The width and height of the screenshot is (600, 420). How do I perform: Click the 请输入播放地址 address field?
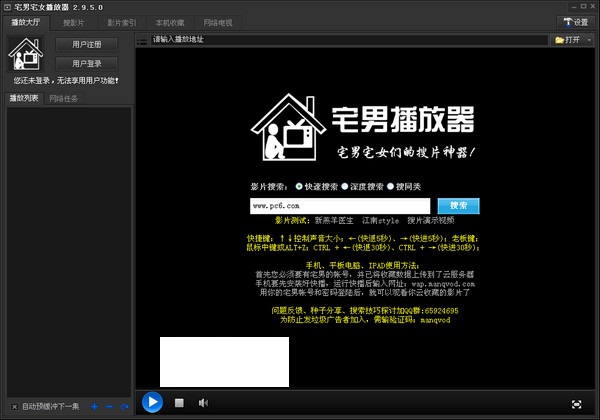point(349,40)
